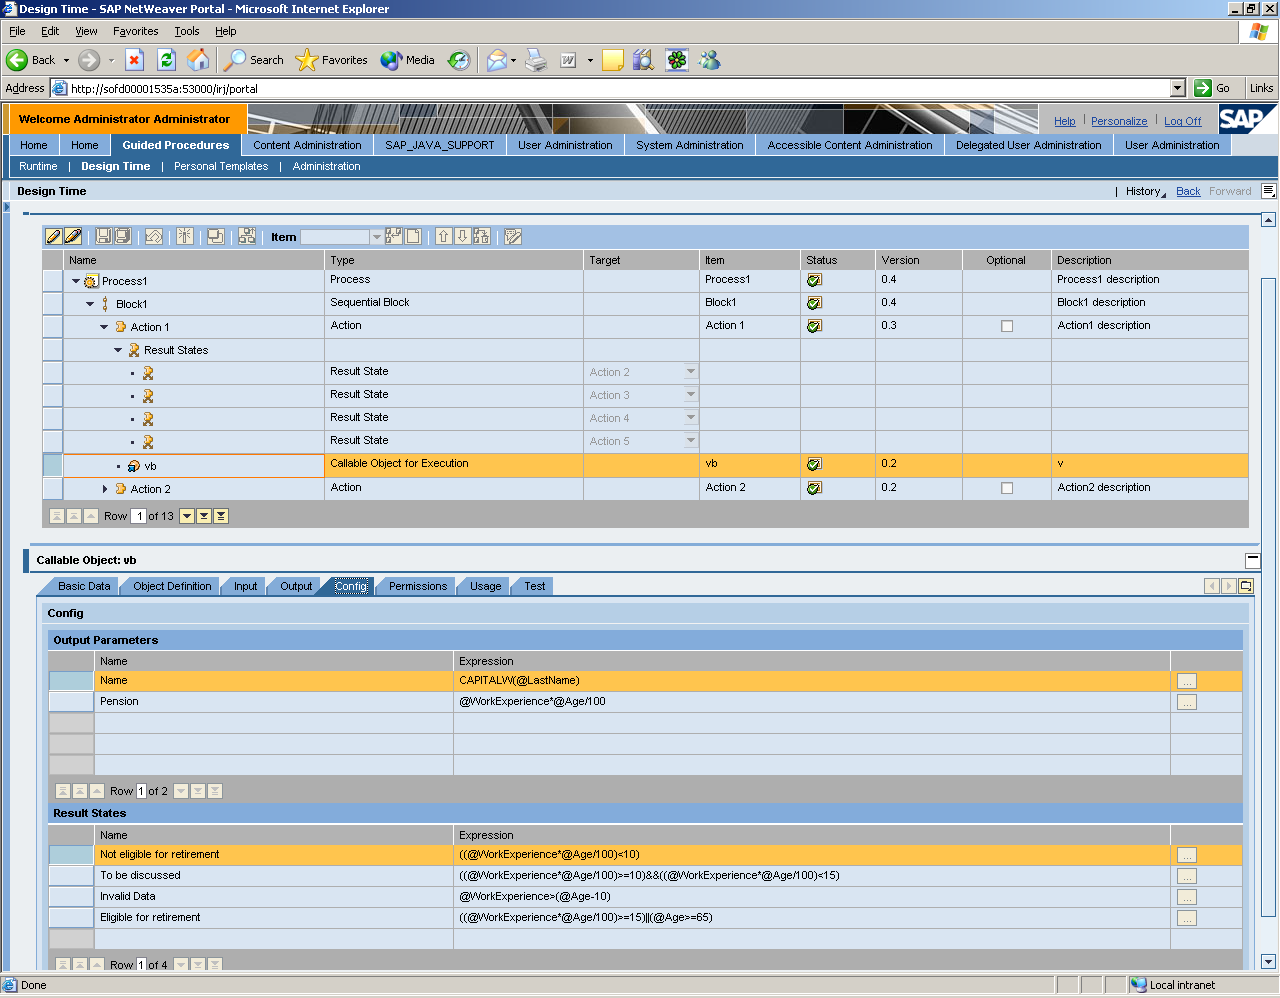Toggle Optional checkbox for Action 1

click(1007, 326)
